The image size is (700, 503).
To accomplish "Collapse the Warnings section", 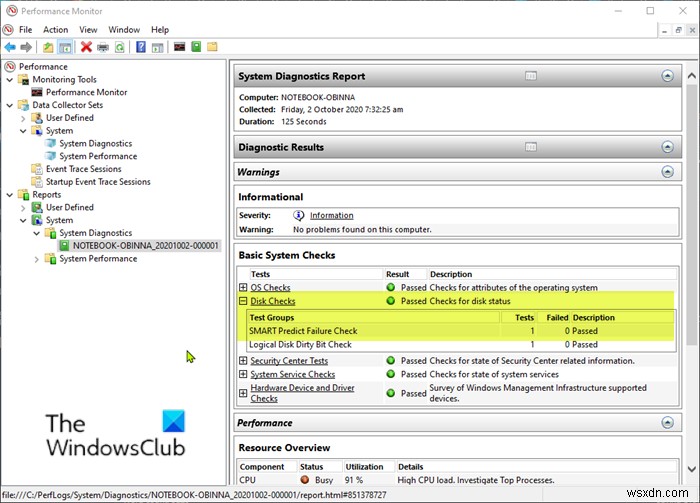I will click(x=667, y=172).
